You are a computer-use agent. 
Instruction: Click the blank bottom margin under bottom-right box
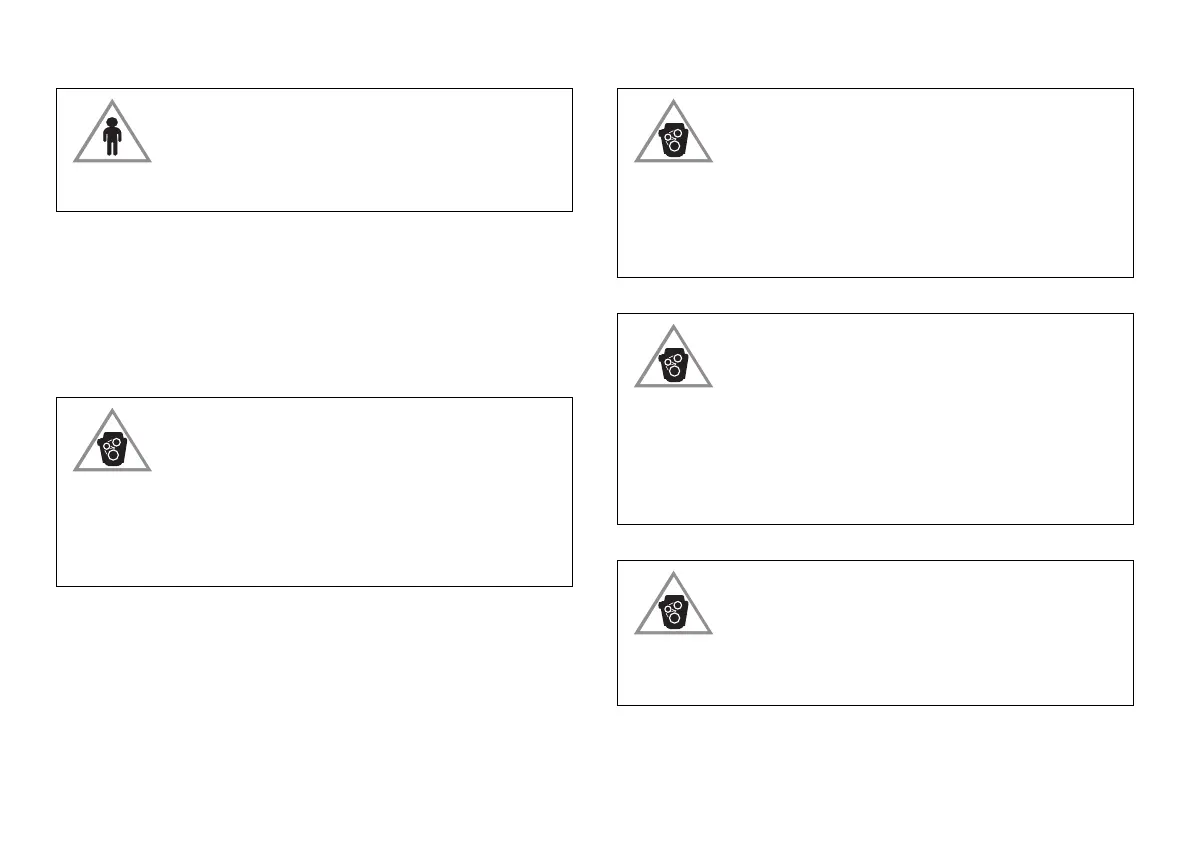(875, 774)
